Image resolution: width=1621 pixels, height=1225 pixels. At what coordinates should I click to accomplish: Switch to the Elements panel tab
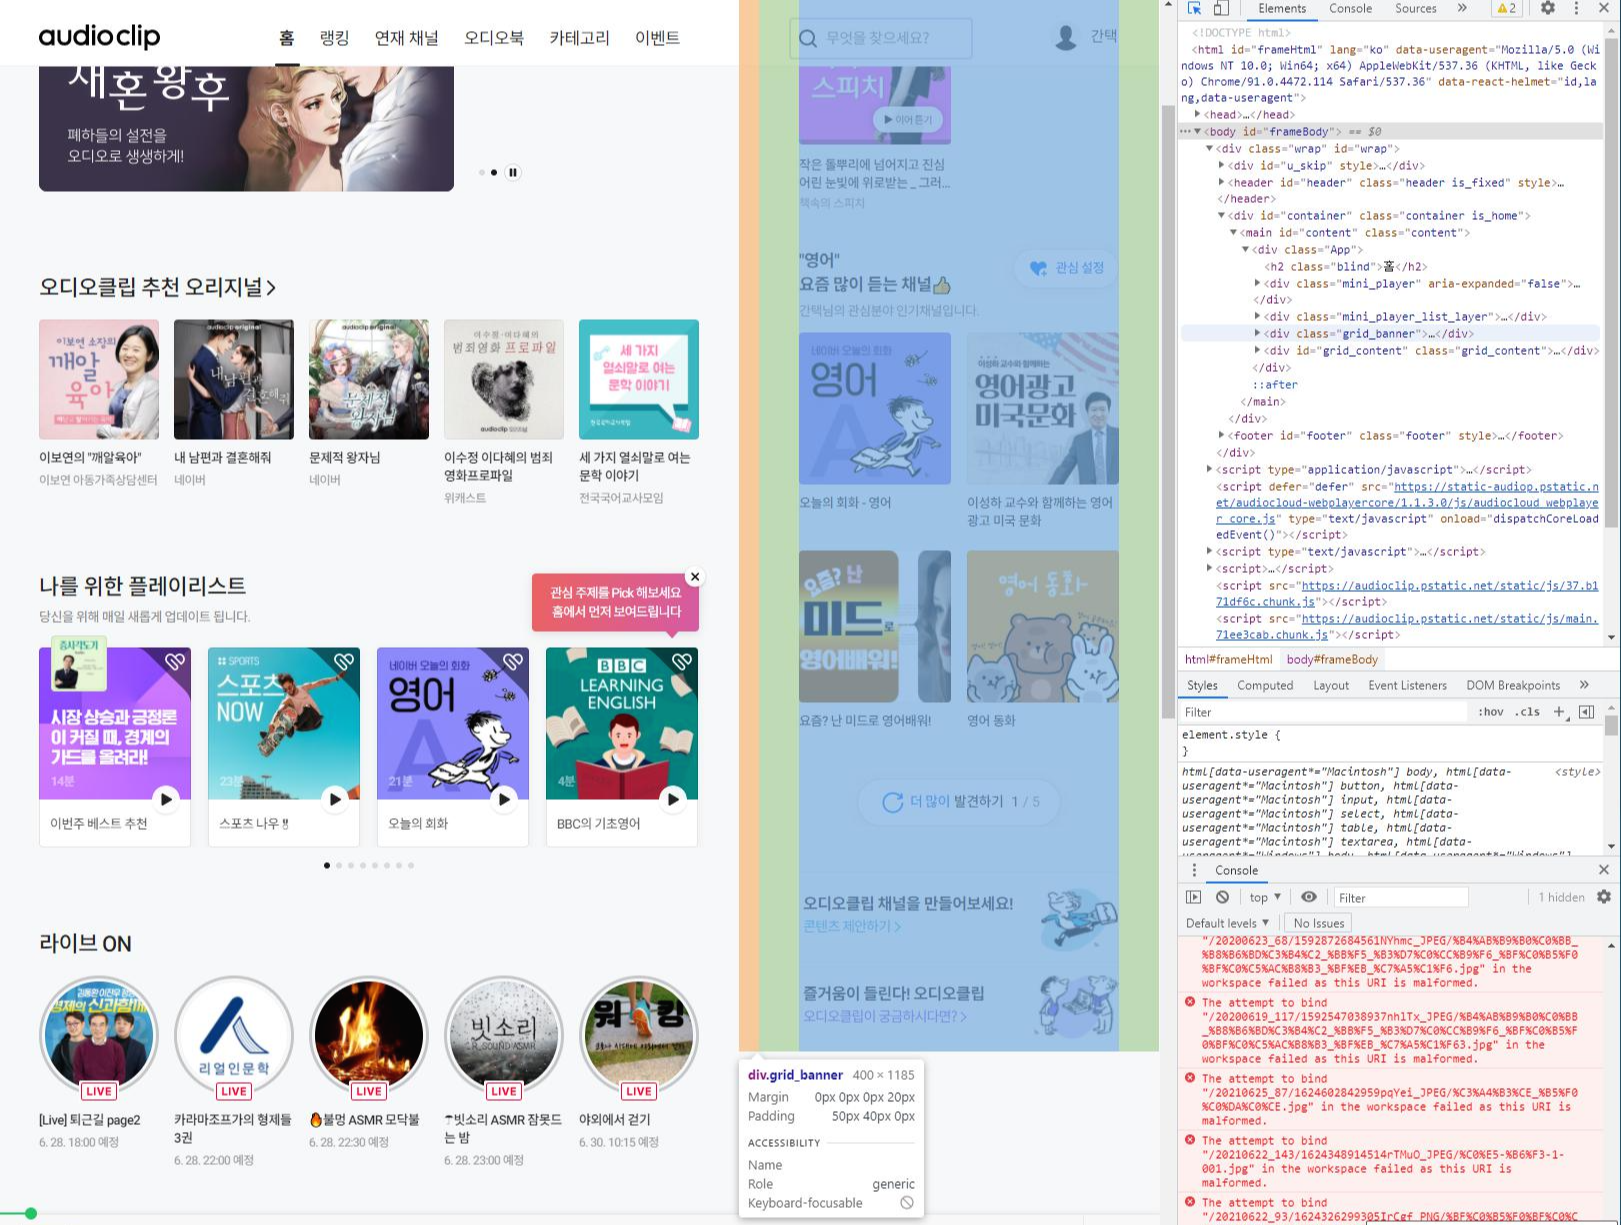coord(1282,8)
